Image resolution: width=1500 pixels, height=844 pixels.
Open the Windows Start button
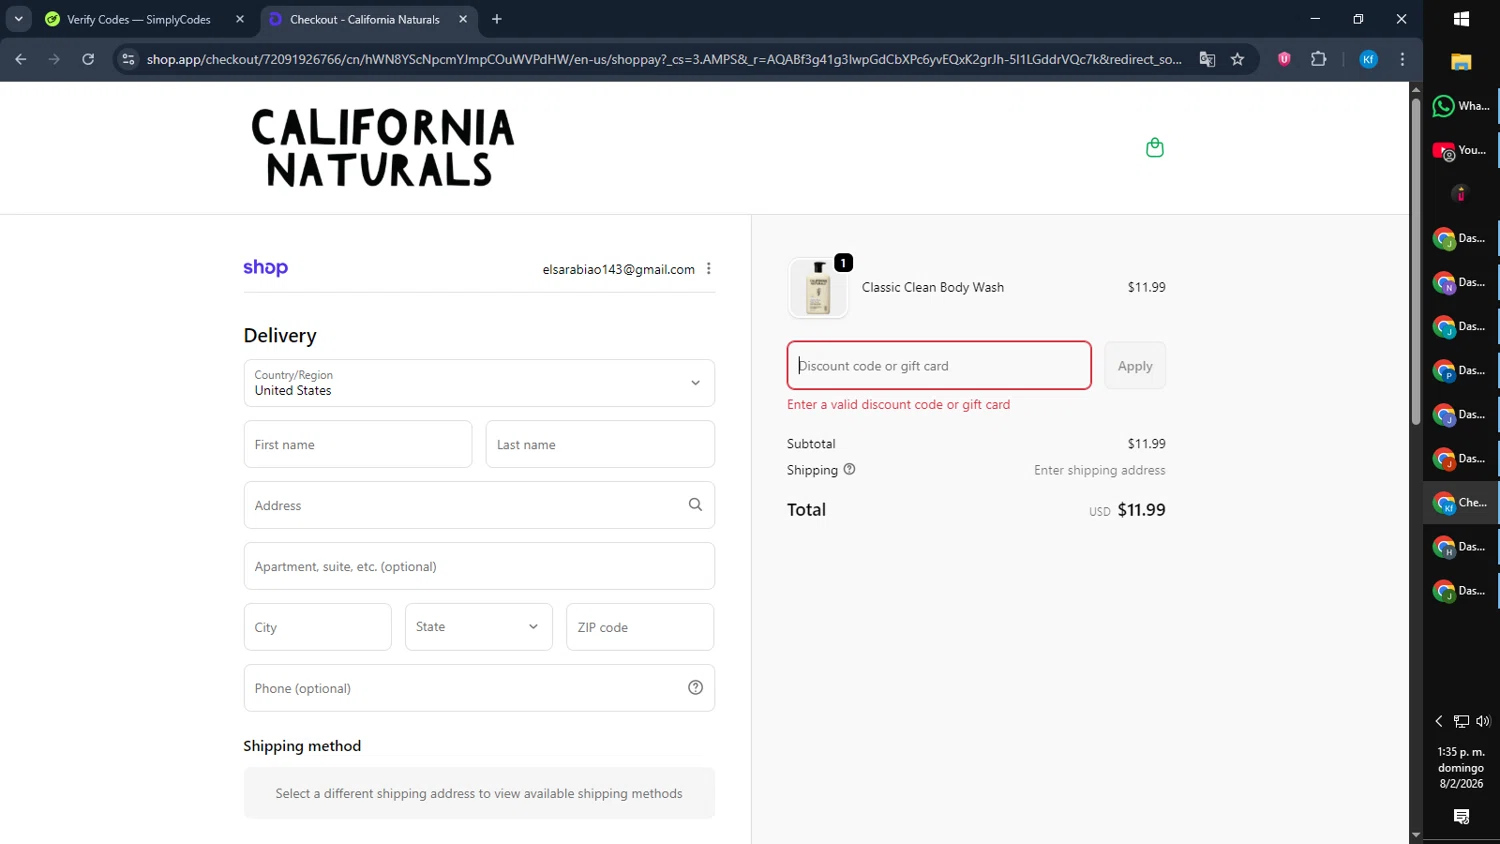click(1461, 19)
